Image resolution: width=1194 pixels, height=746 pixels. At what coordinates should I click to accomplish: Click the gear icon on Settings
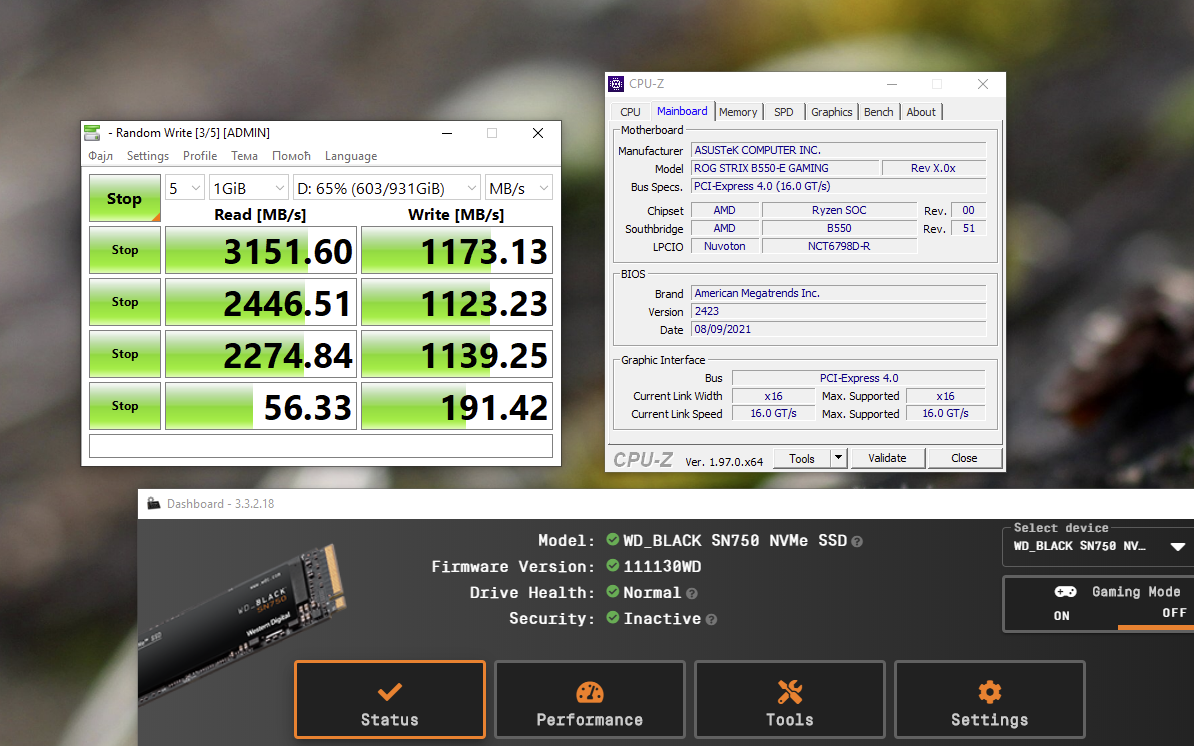[989, 691]
